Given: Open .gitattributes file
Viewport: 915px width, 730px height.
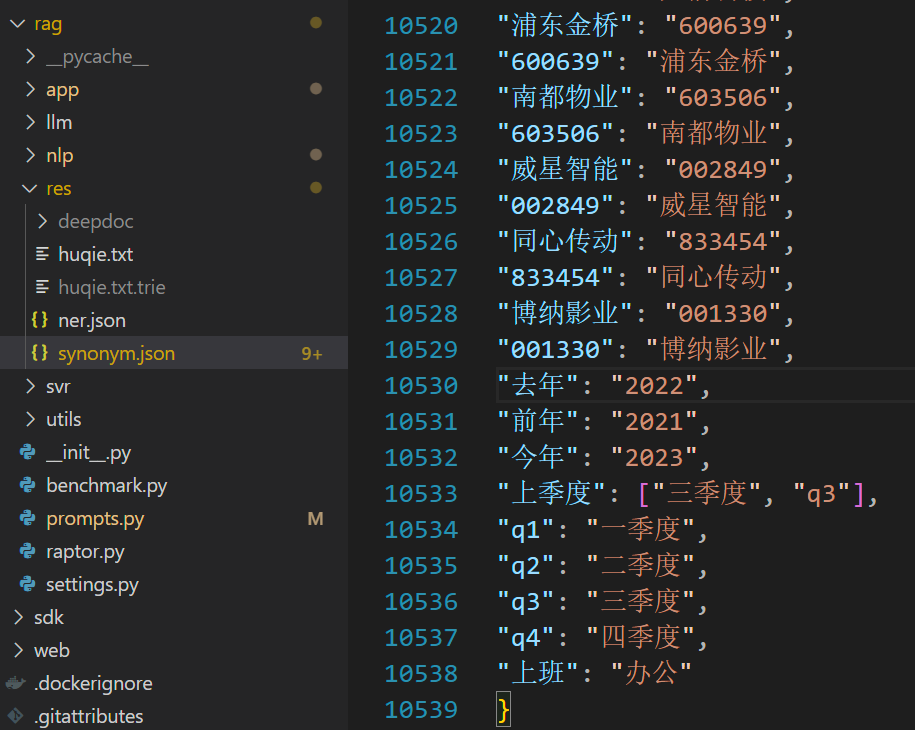Looking at the screenshot, I should pos(89,717).
